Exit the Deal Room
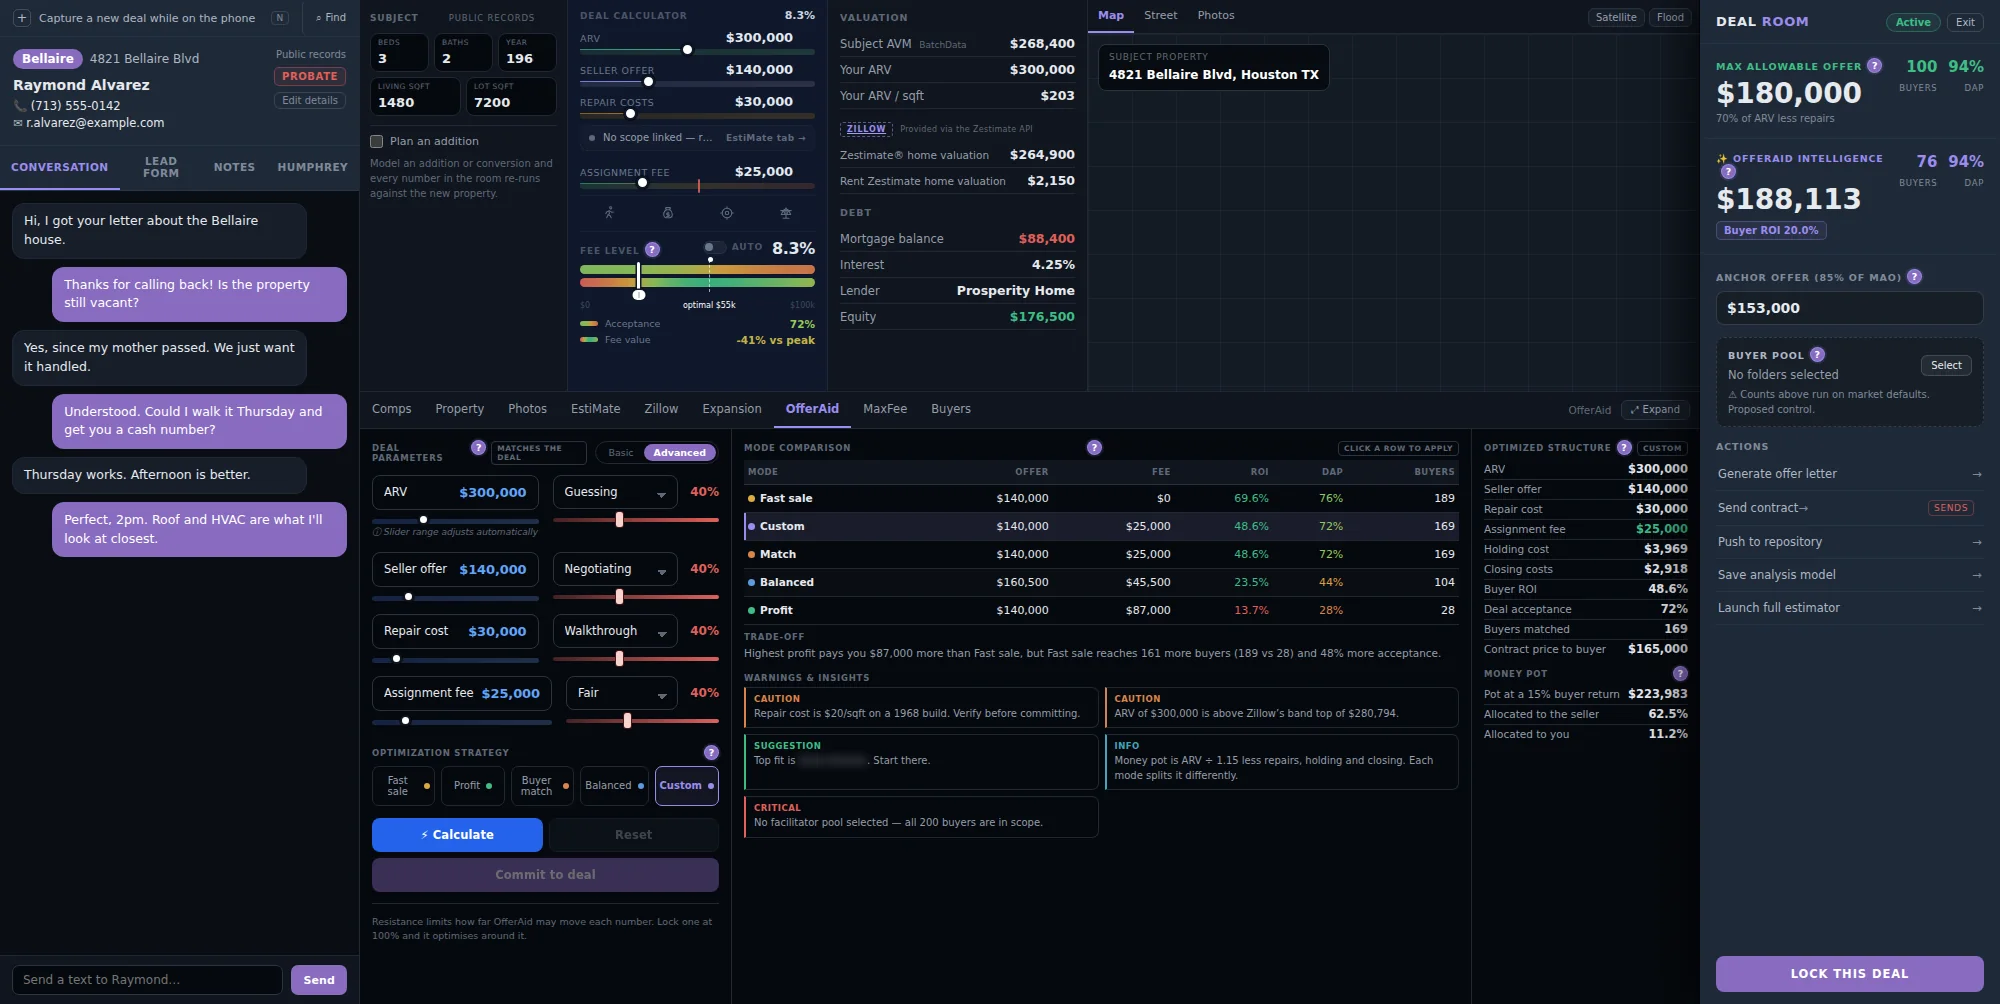The image size is (2000, 1004). 1965,22
